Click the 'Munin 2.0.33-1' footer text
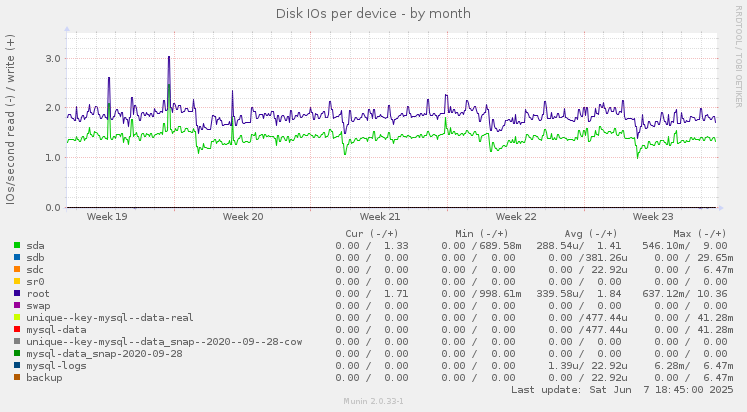The width and height of the screenshot is (747, 412). [x=374, y=402]
